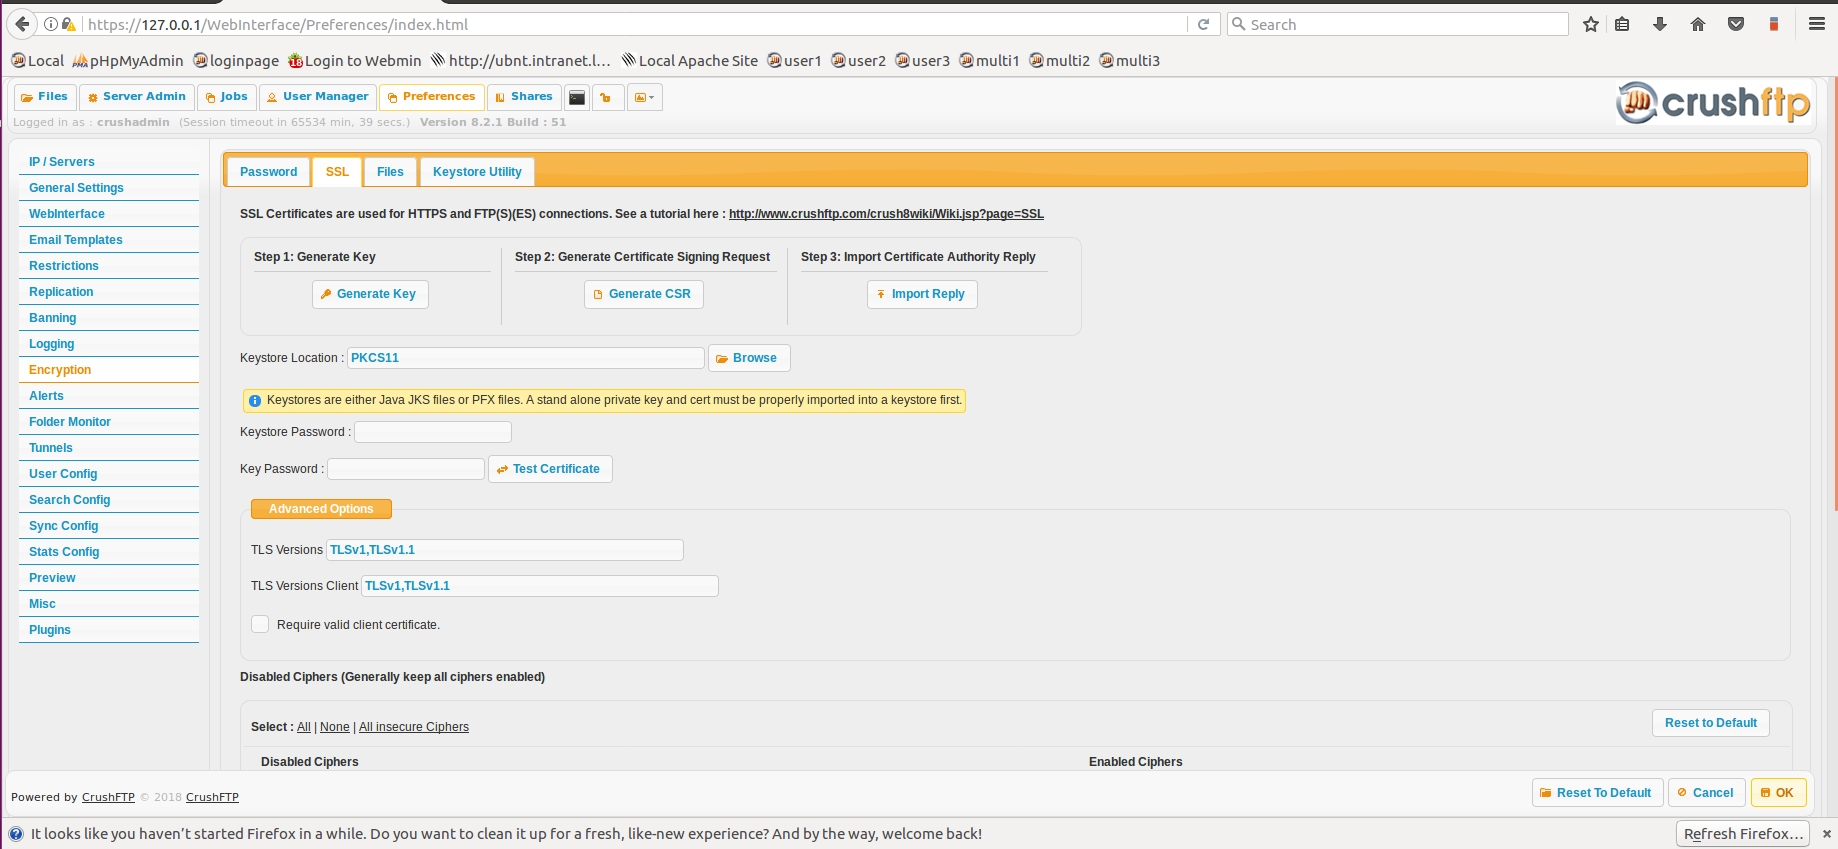Enable Require valid client certificate checkbox
This screenshot has width=1838, height=849.
260,624
